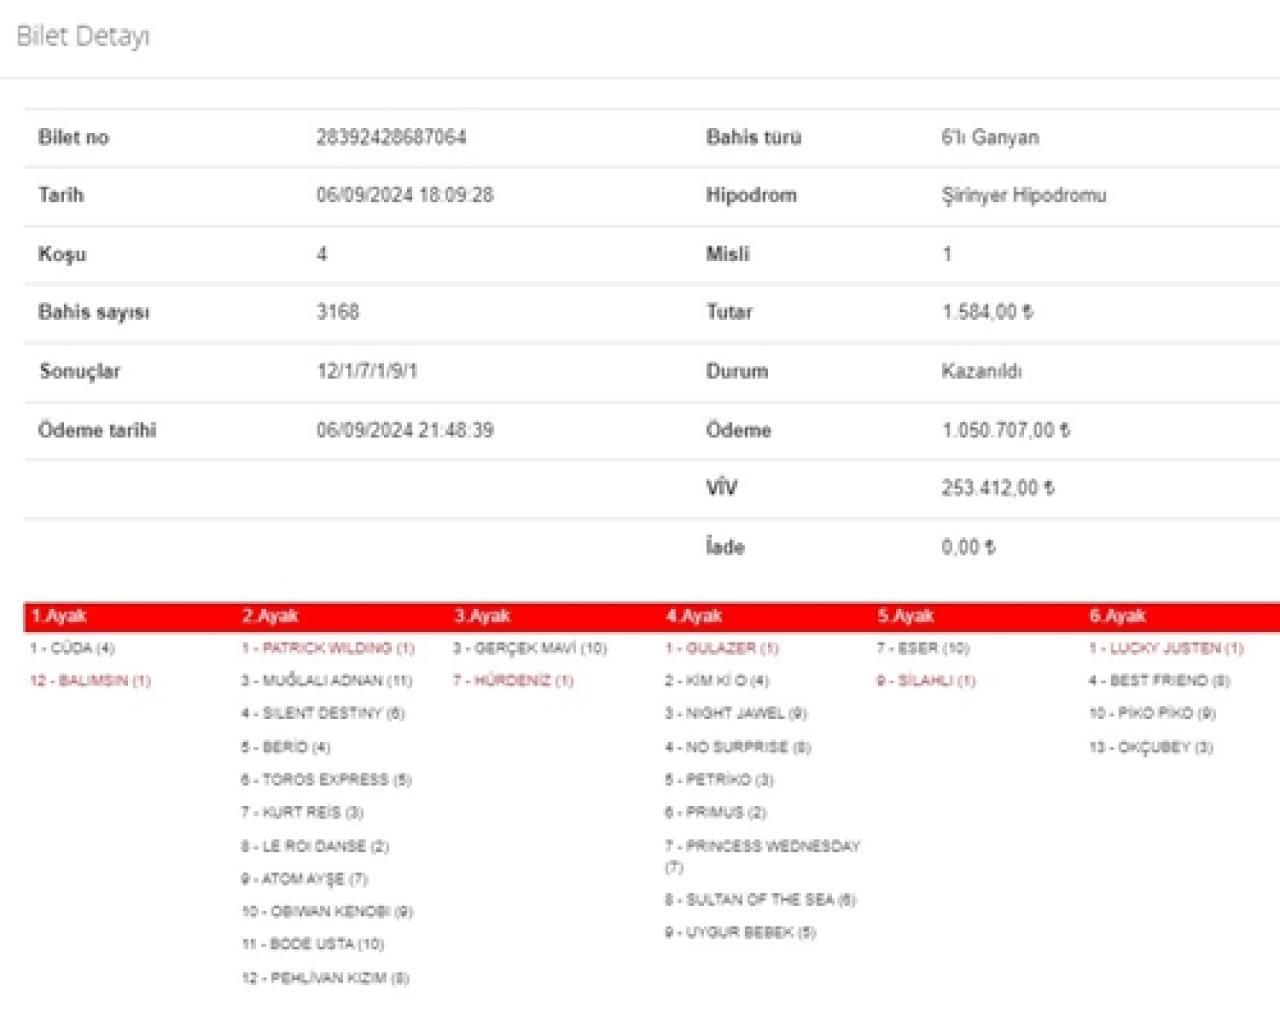
Task: Click the 4.Ayak column header
Action: [x=694, y=616]
